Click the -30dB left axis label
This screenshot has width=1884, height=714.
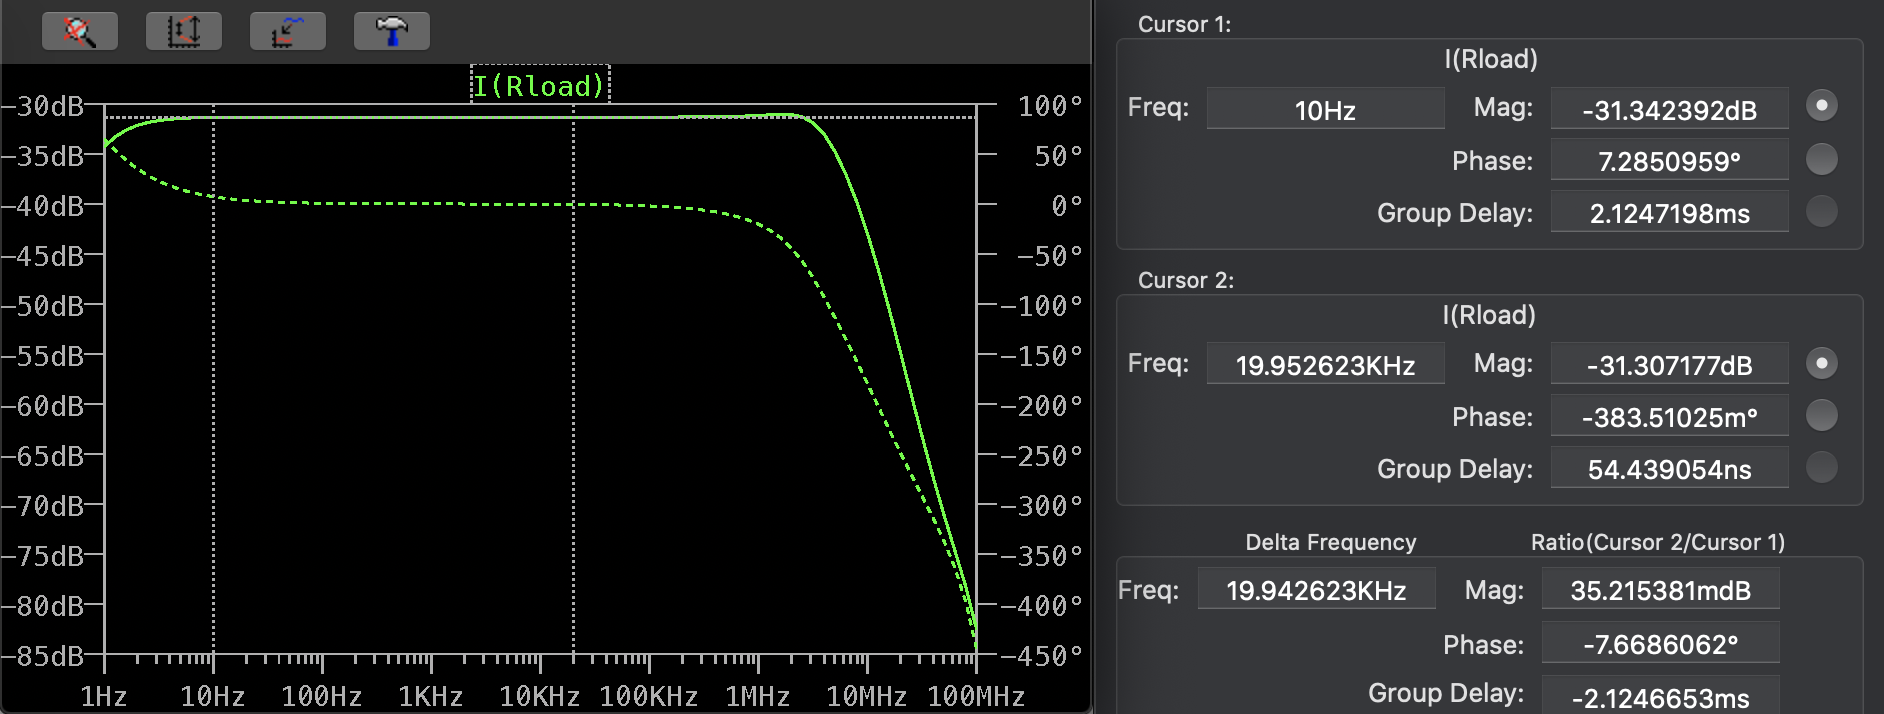[43, 106]
